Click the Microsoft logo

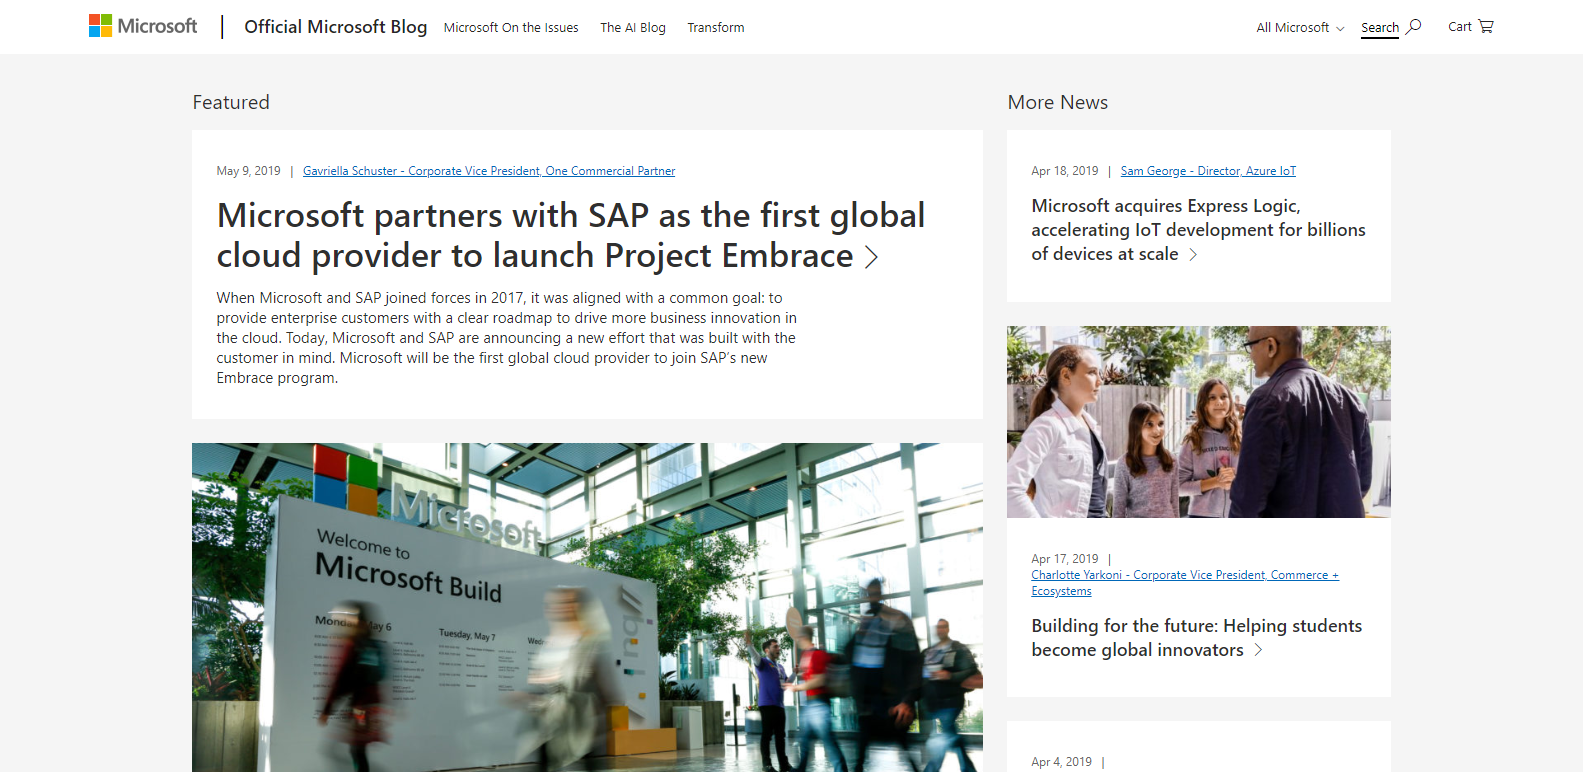(143, 26)
